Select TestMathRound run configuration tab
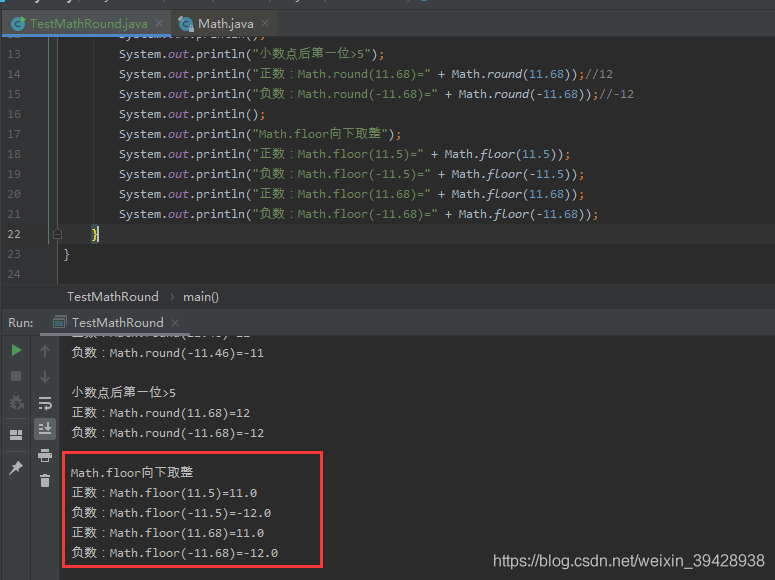 pyautogui.click(x=117, y=323)
